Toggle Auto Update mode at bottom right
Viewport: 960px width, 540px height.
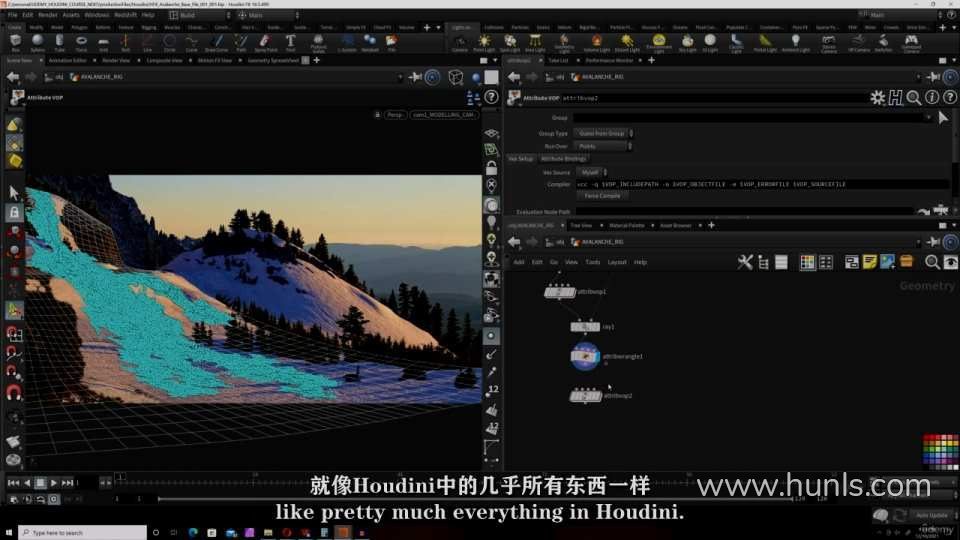931,516
